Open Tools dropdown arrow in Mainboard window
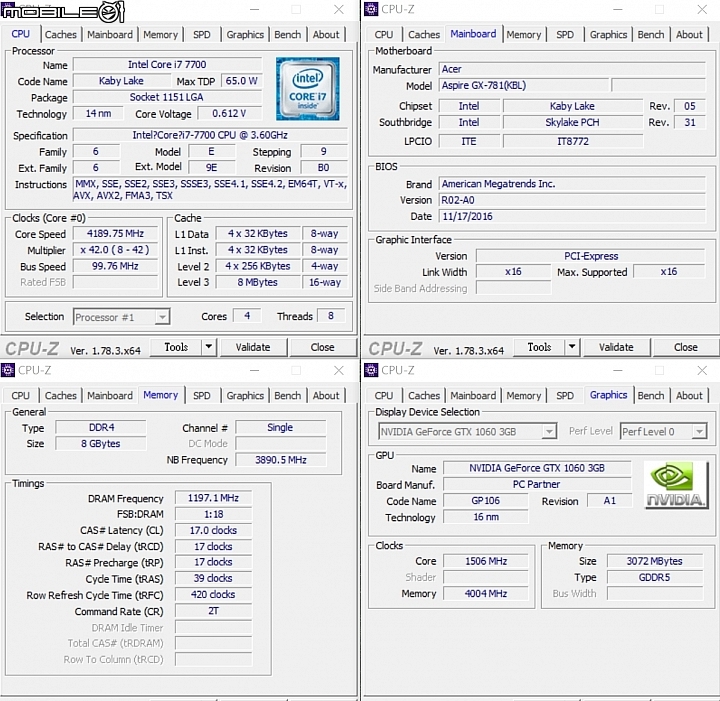The width and height of the screenshot is (720, 701). click(x=572, y=347)
